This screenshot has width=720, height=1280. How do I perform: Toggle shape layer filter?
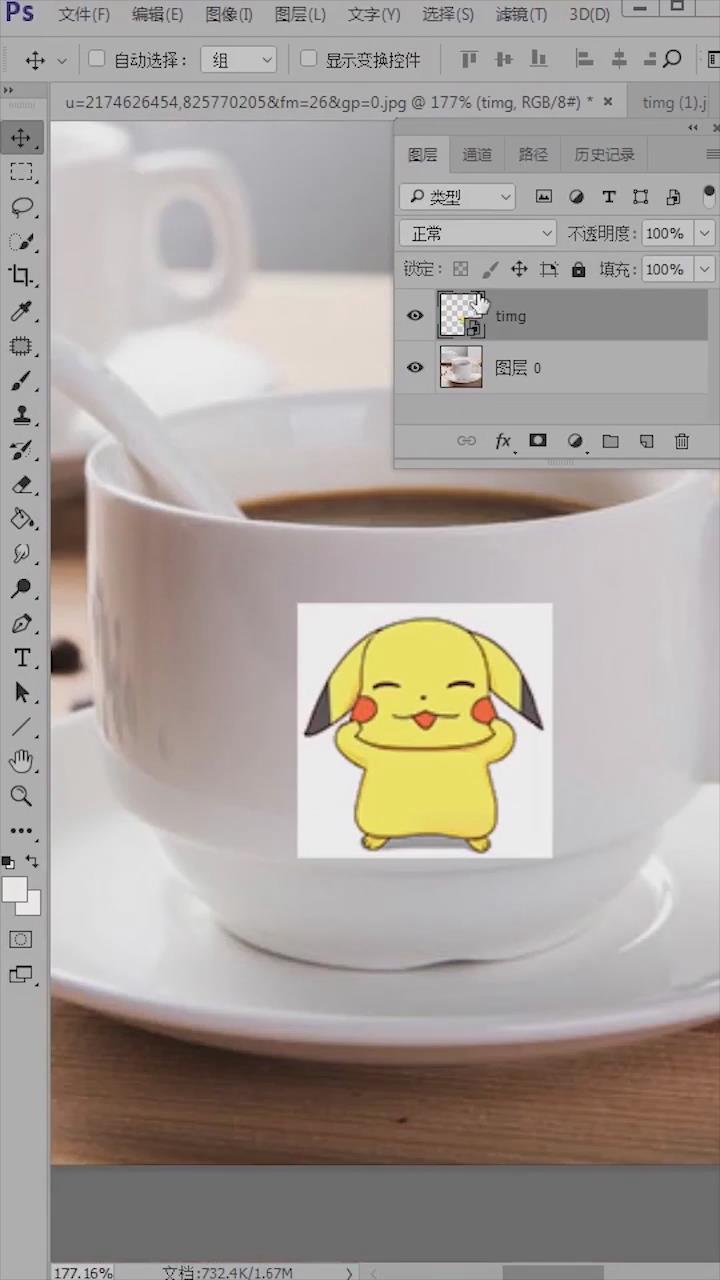click(641, 197)
